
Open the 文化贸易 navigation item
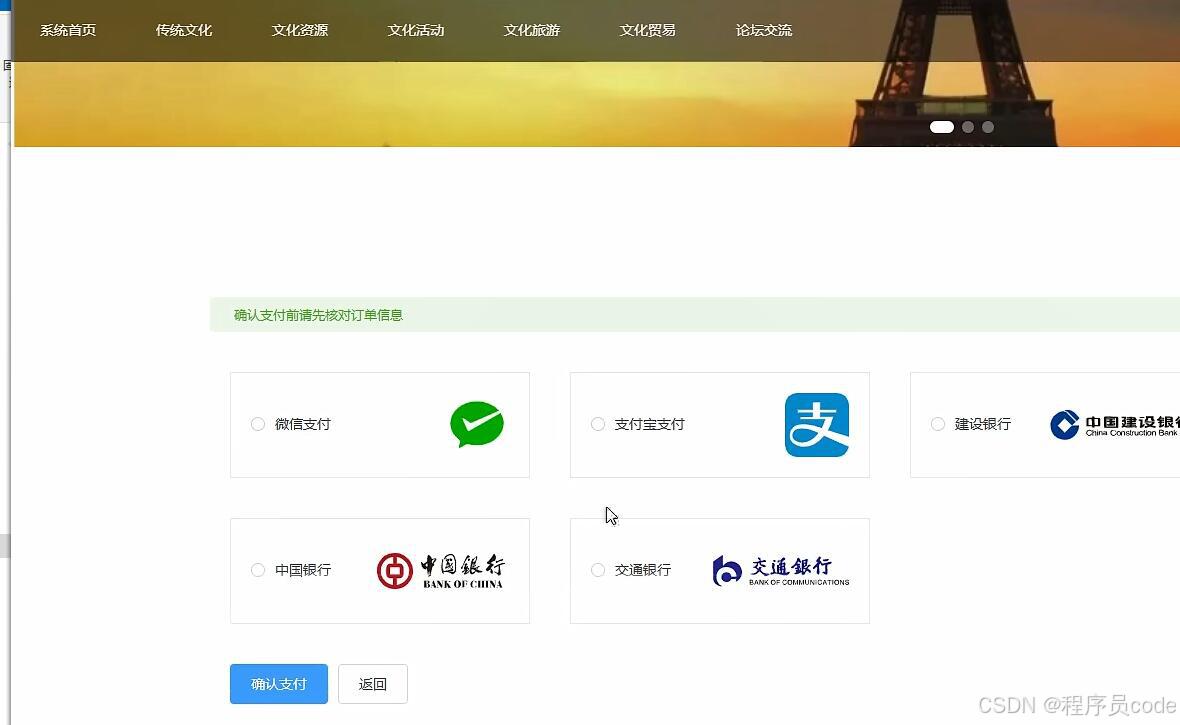(x=647, y=30)
